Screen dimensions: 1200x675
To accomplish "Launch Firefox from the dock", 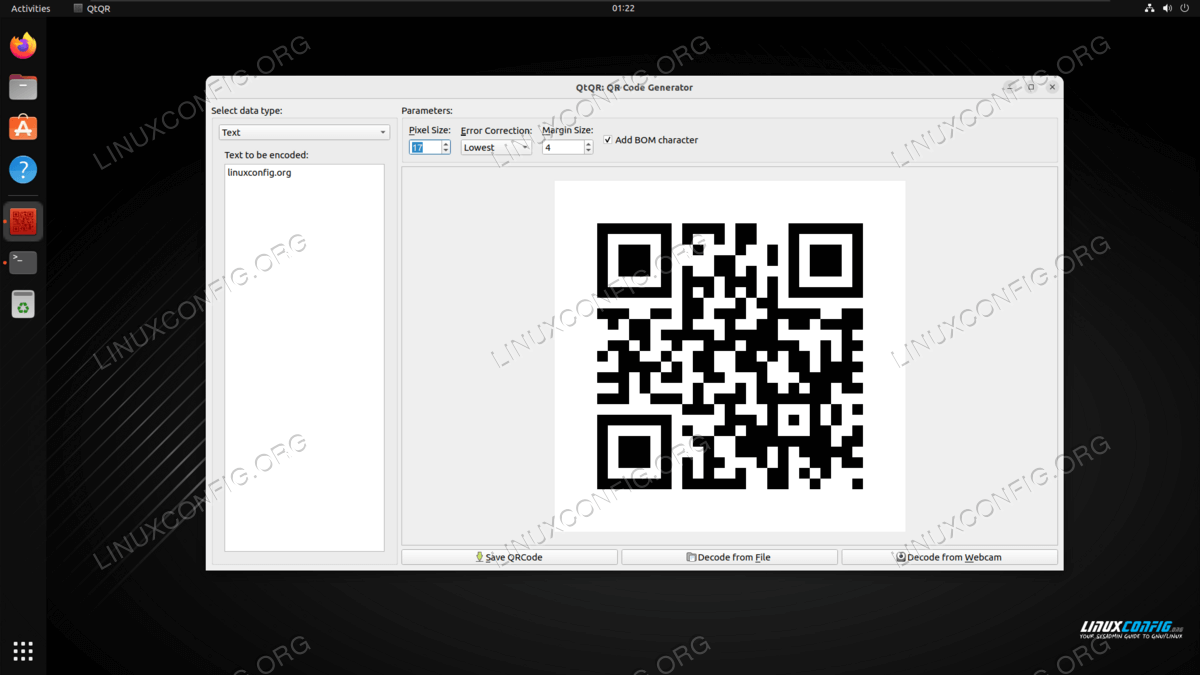I will click(x=23, y=45).
